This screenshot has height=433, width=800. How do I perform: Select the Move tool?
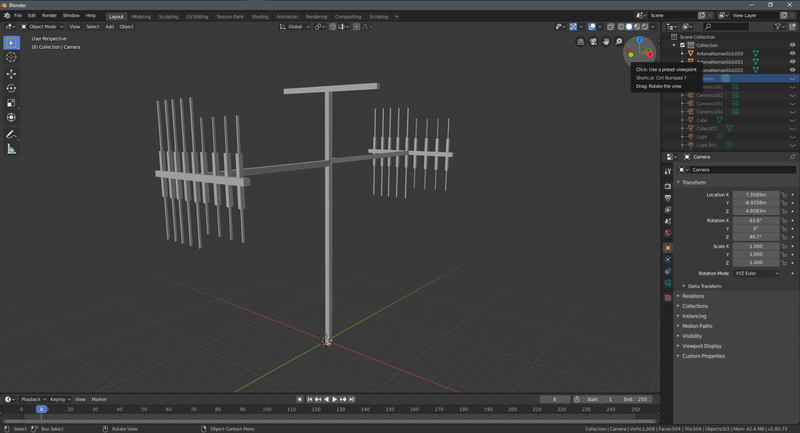click(11, 74)
